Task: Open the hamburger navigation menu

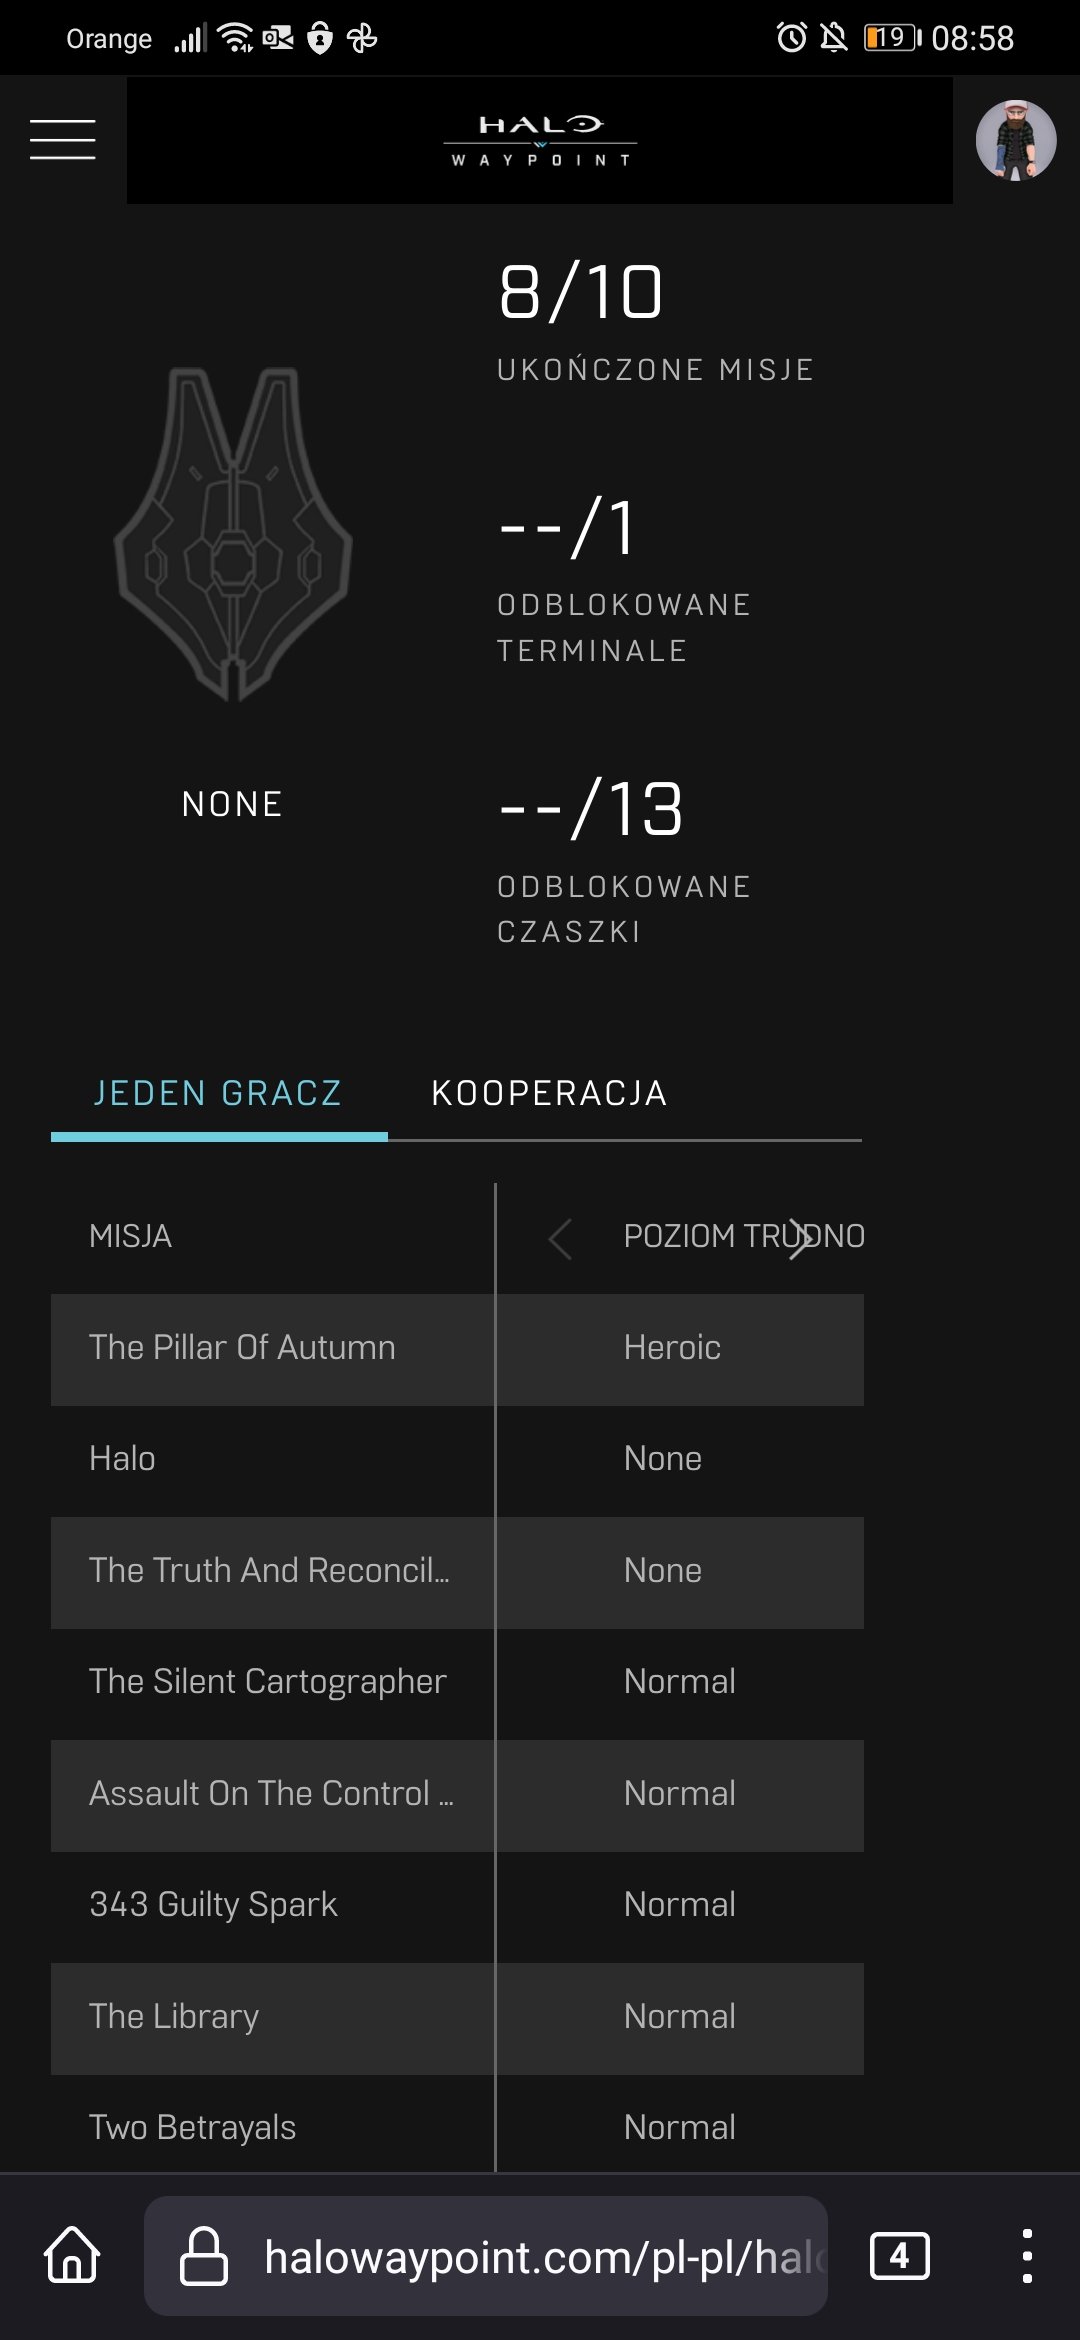Action: pos(62,139)
